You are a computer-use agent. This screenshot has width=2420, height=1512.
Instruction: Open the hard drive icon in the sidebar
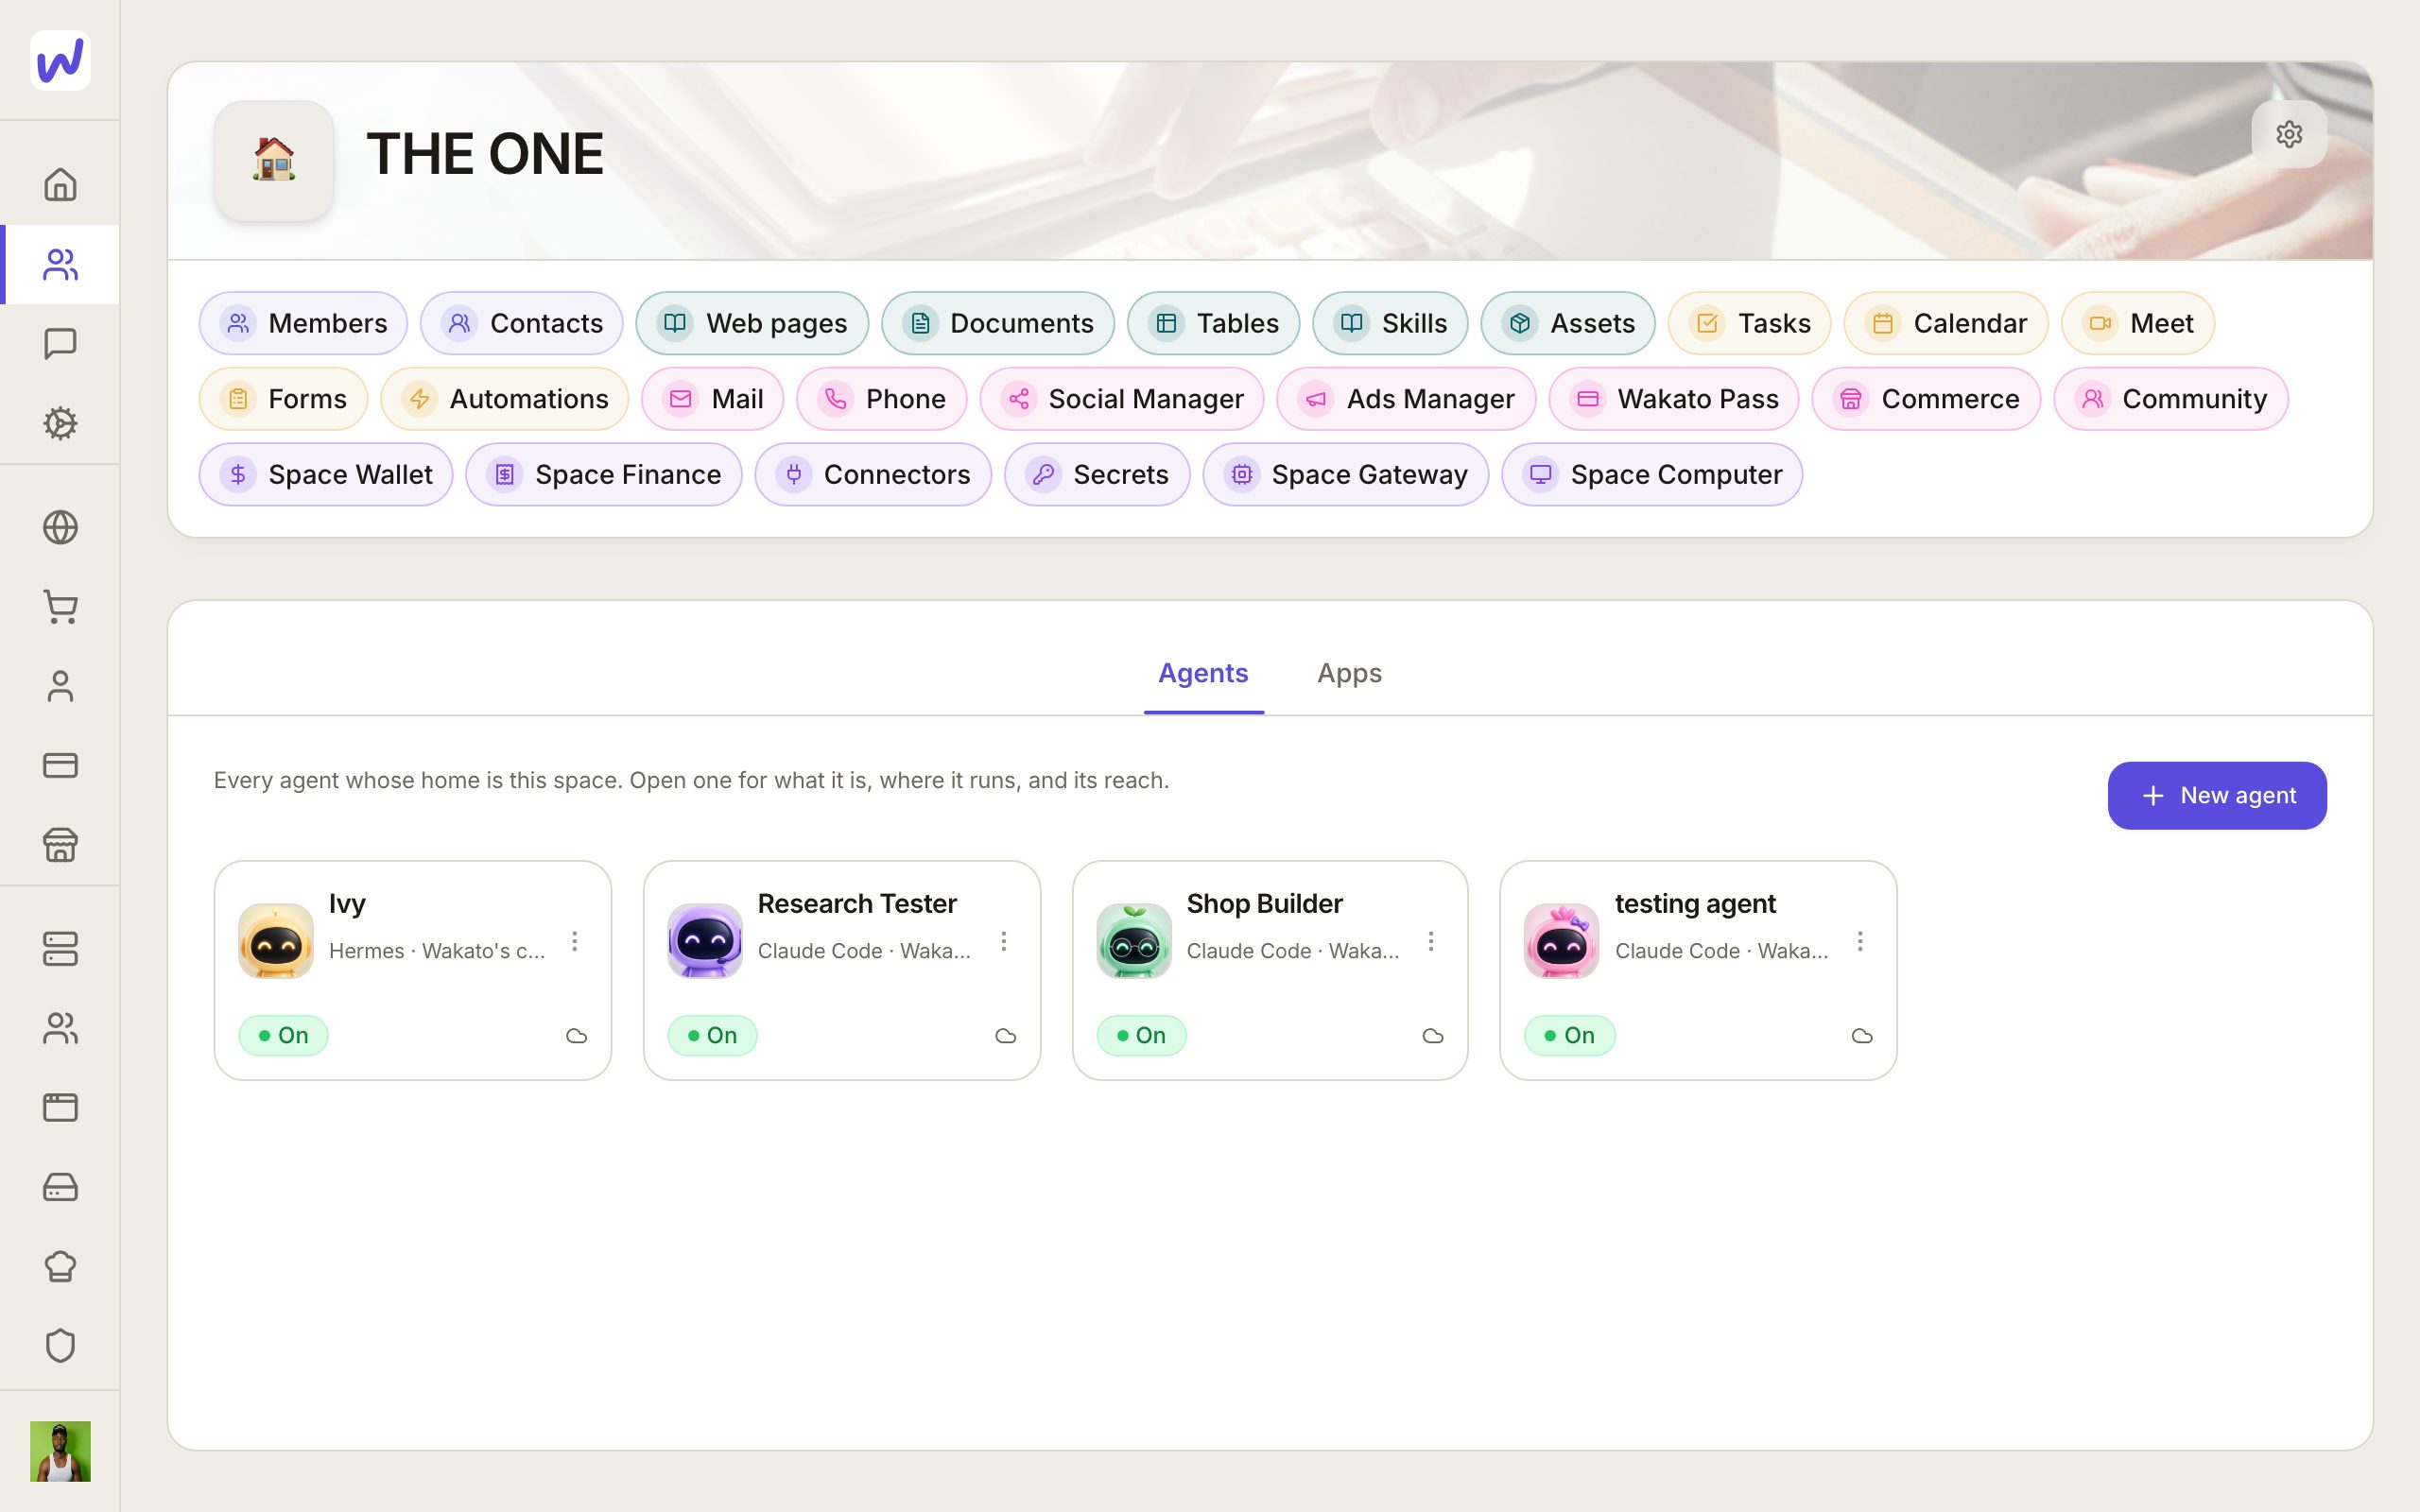point(60,1187)
